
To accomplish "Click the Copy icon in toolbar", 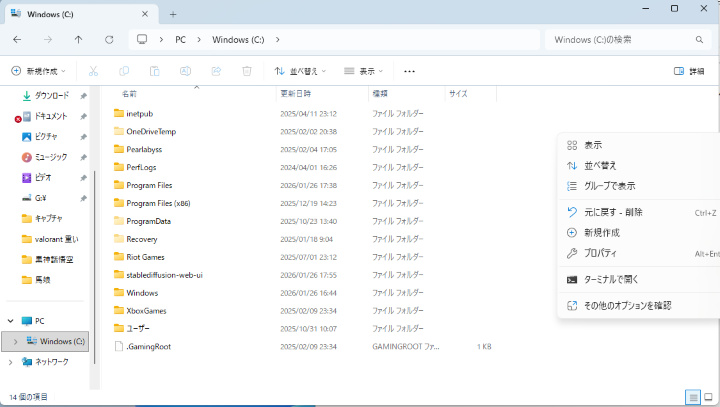I will click(124, 71).
